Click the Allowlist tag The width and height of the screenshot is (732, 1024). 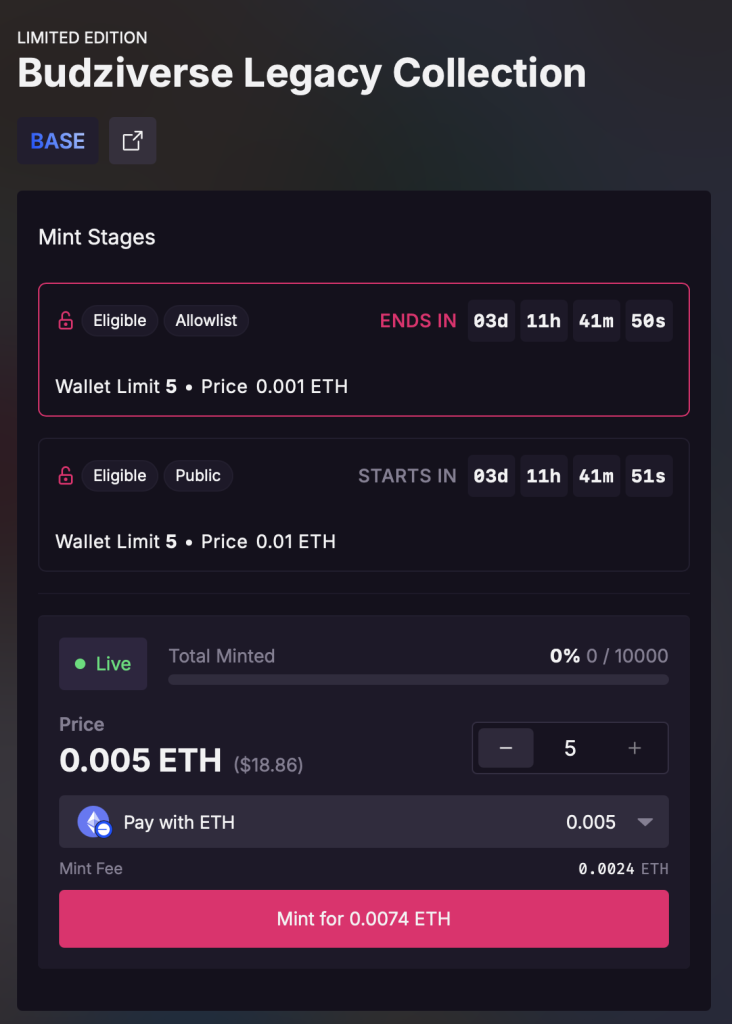click(206, 321)
